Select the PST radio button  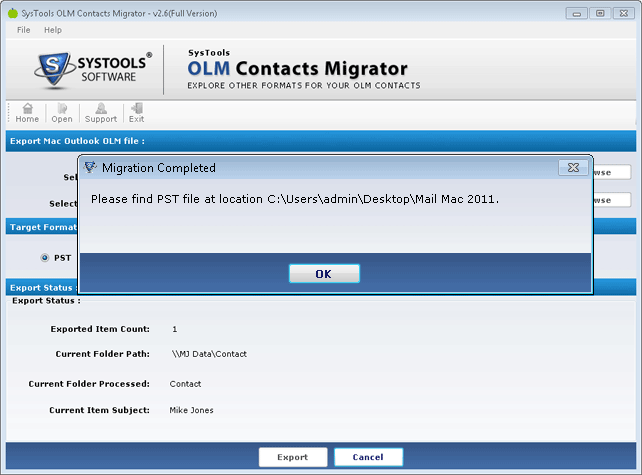[45, 258]
